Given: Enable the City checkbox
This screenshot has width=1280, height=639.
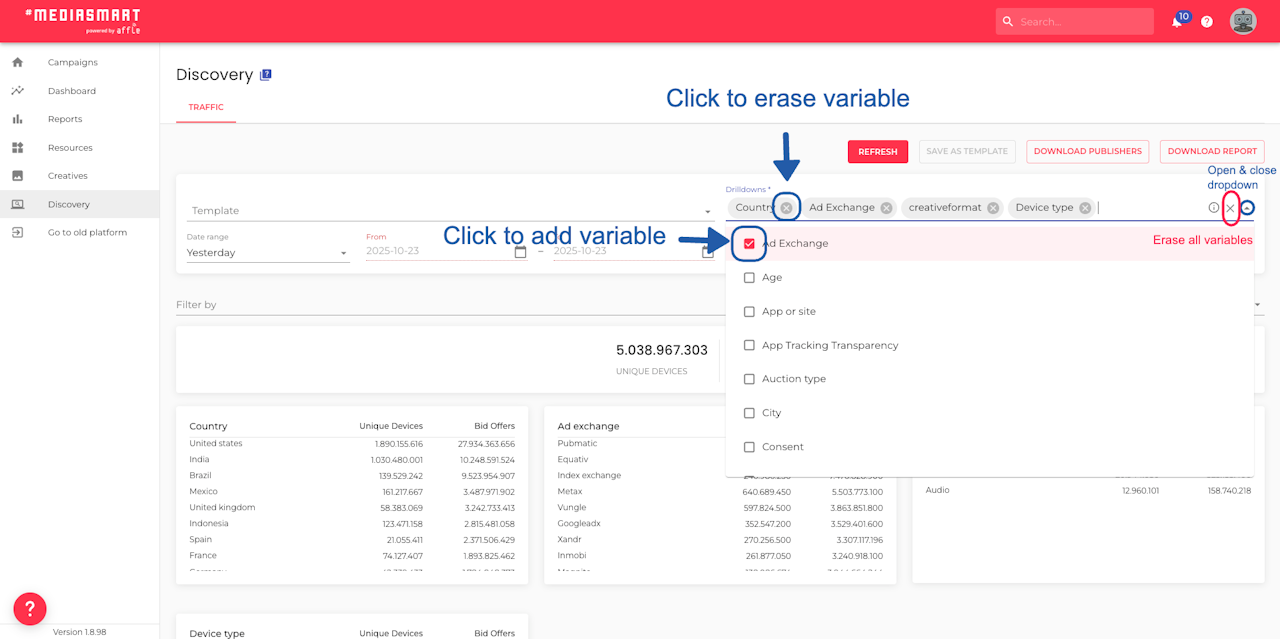Looking at the screenshot, I should coord(749,413).
